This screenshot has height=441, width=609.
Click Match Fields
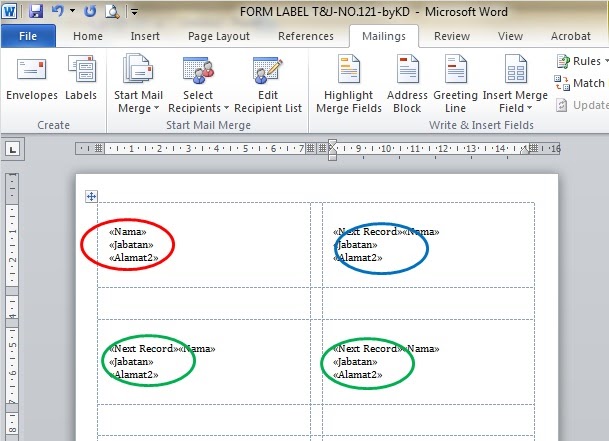580,83
